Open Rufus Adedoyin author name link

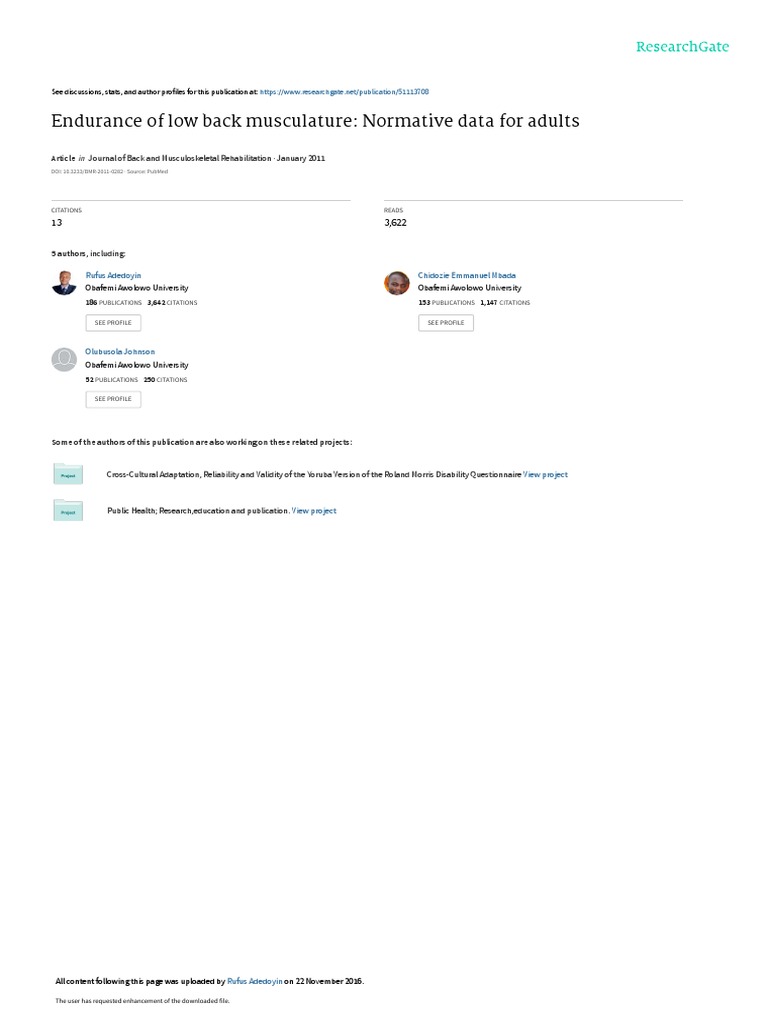coord(113,276)
